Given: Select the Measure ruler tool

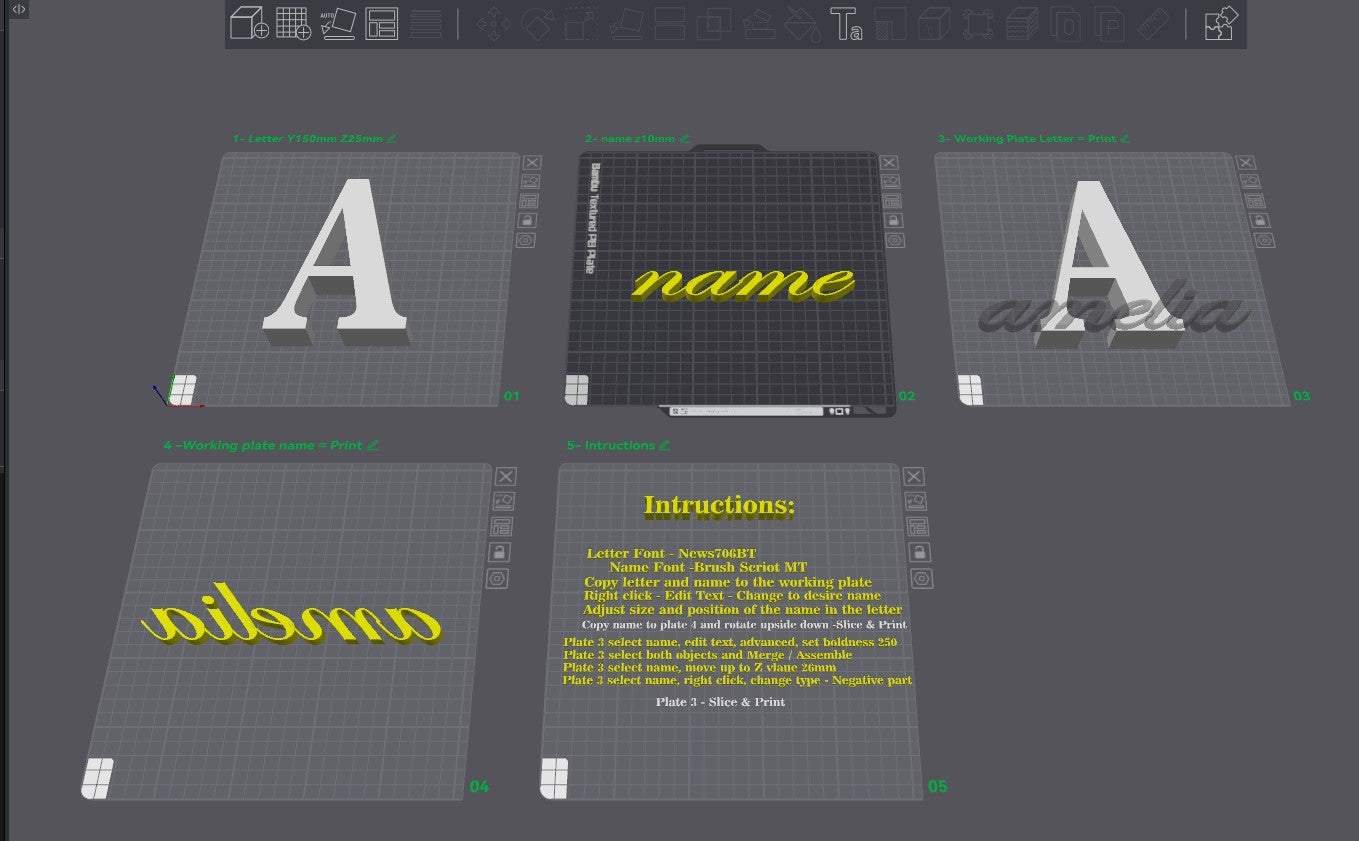Looking at the screenshot, I should pos(1153,24).
